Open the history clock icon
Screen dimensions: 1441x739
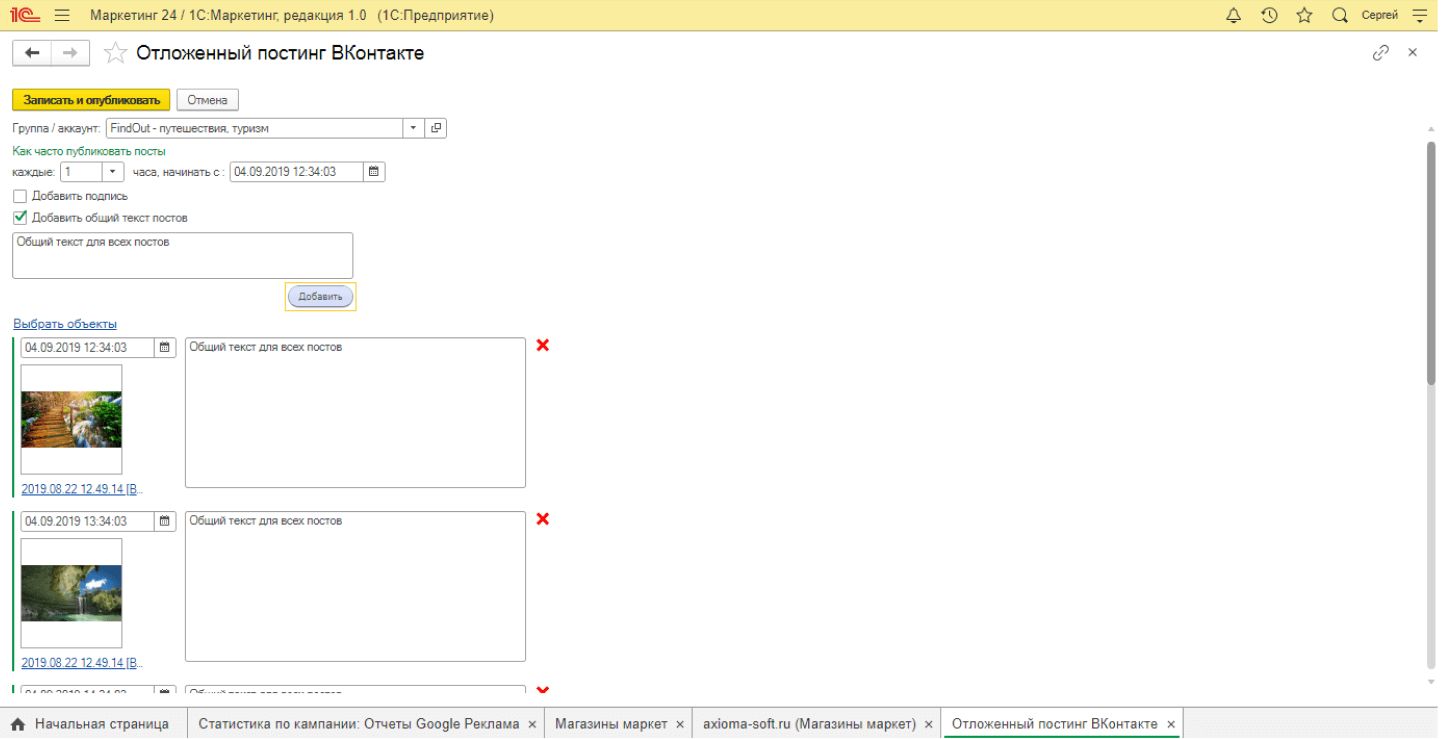(x=1269, y=16)
